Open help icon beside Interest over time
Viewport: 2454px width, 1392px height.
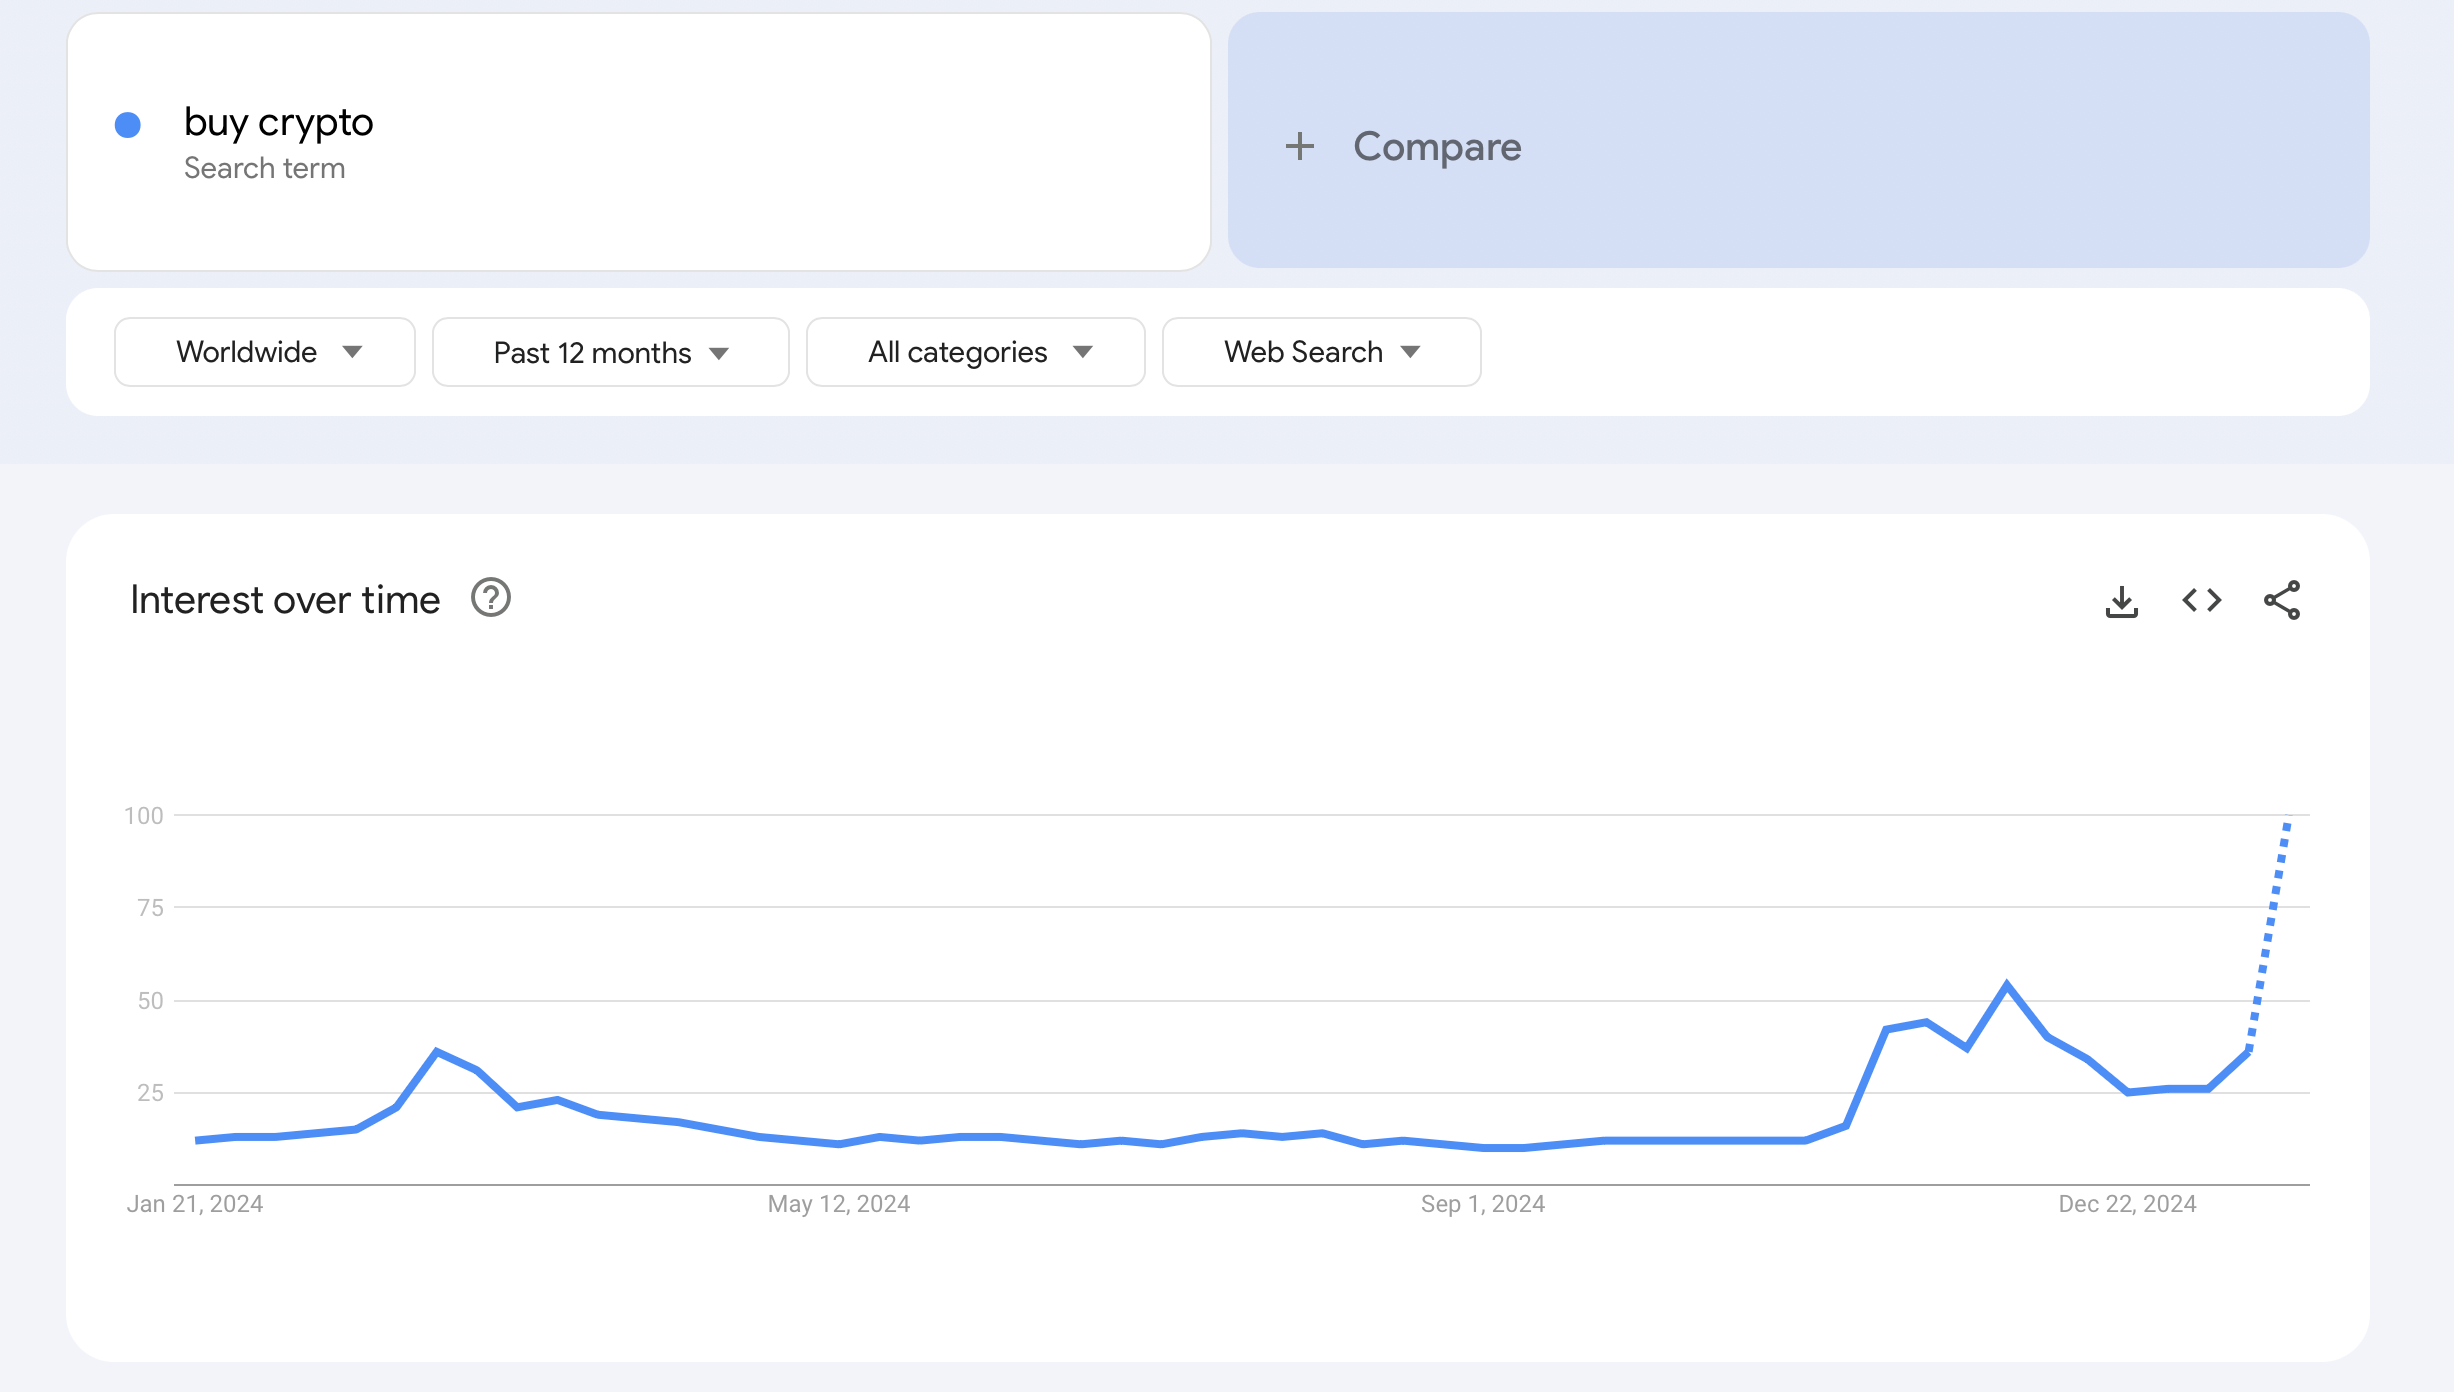(x=491, y=598)
